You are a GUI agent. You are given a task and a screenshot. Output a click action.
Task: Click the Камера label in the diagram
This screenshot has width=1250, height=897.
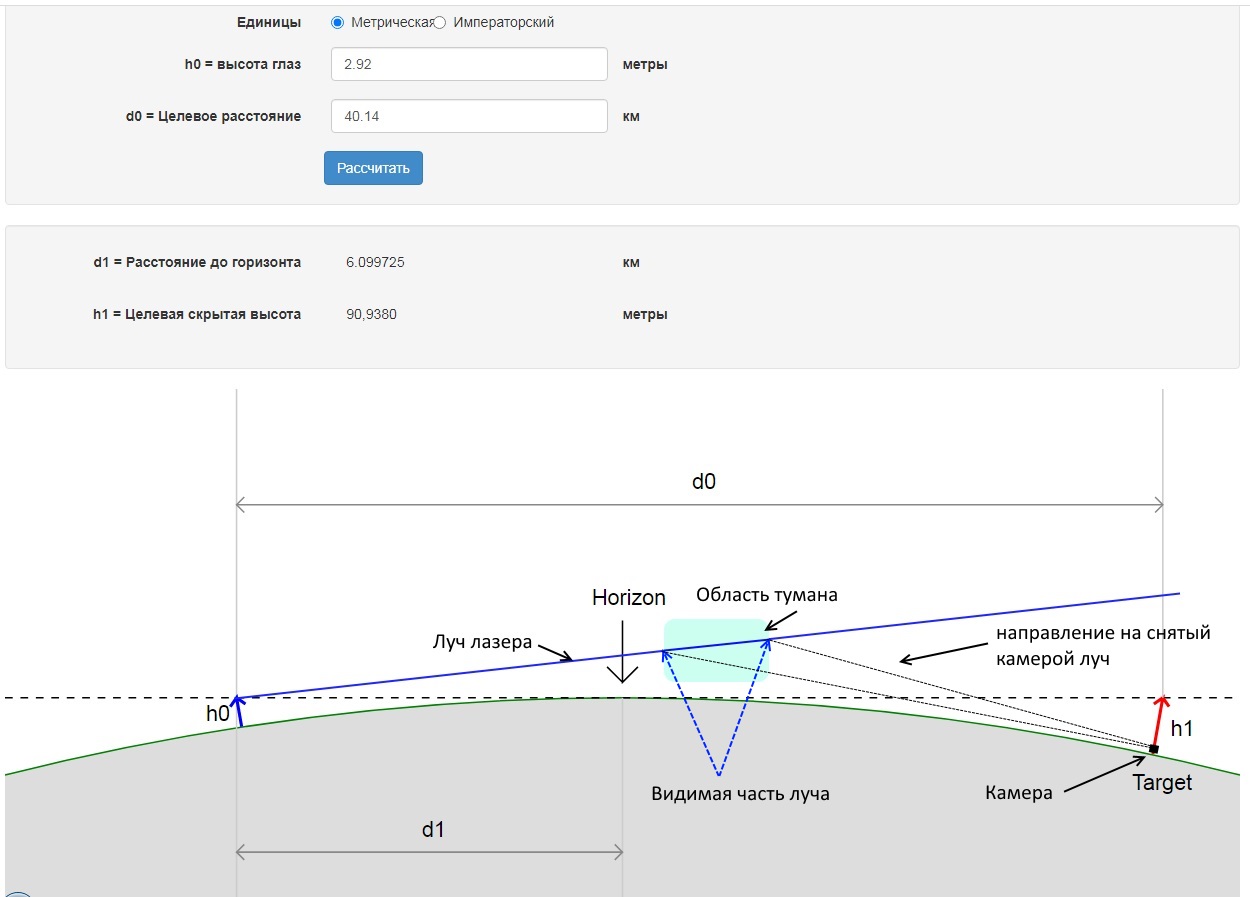1019,793
